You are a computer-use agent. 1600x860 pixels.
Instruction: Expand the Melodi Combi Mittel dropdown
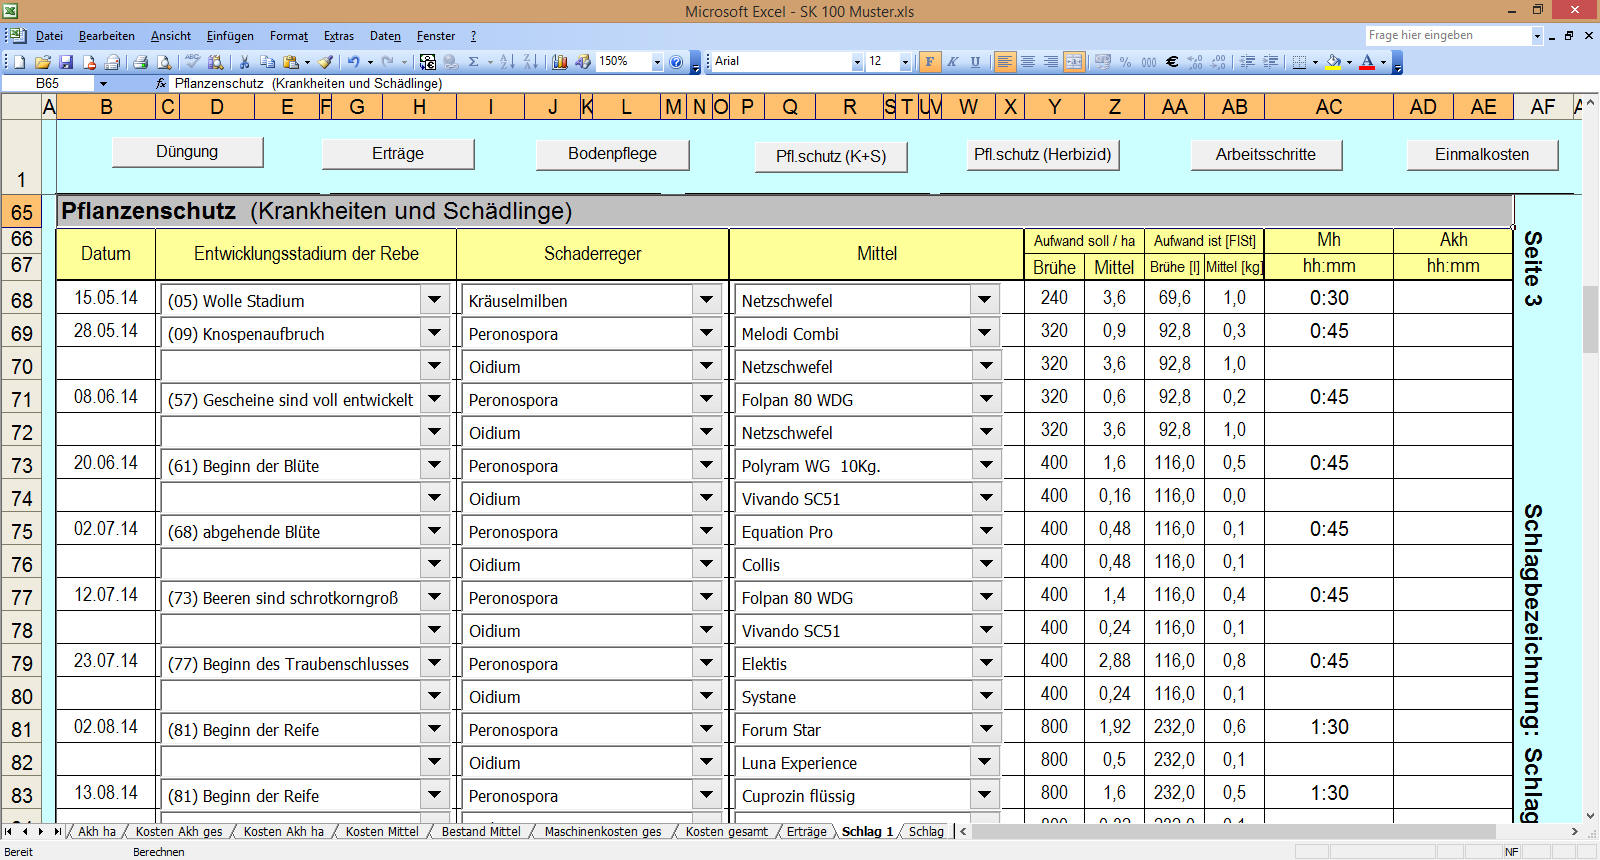(985, 333)
